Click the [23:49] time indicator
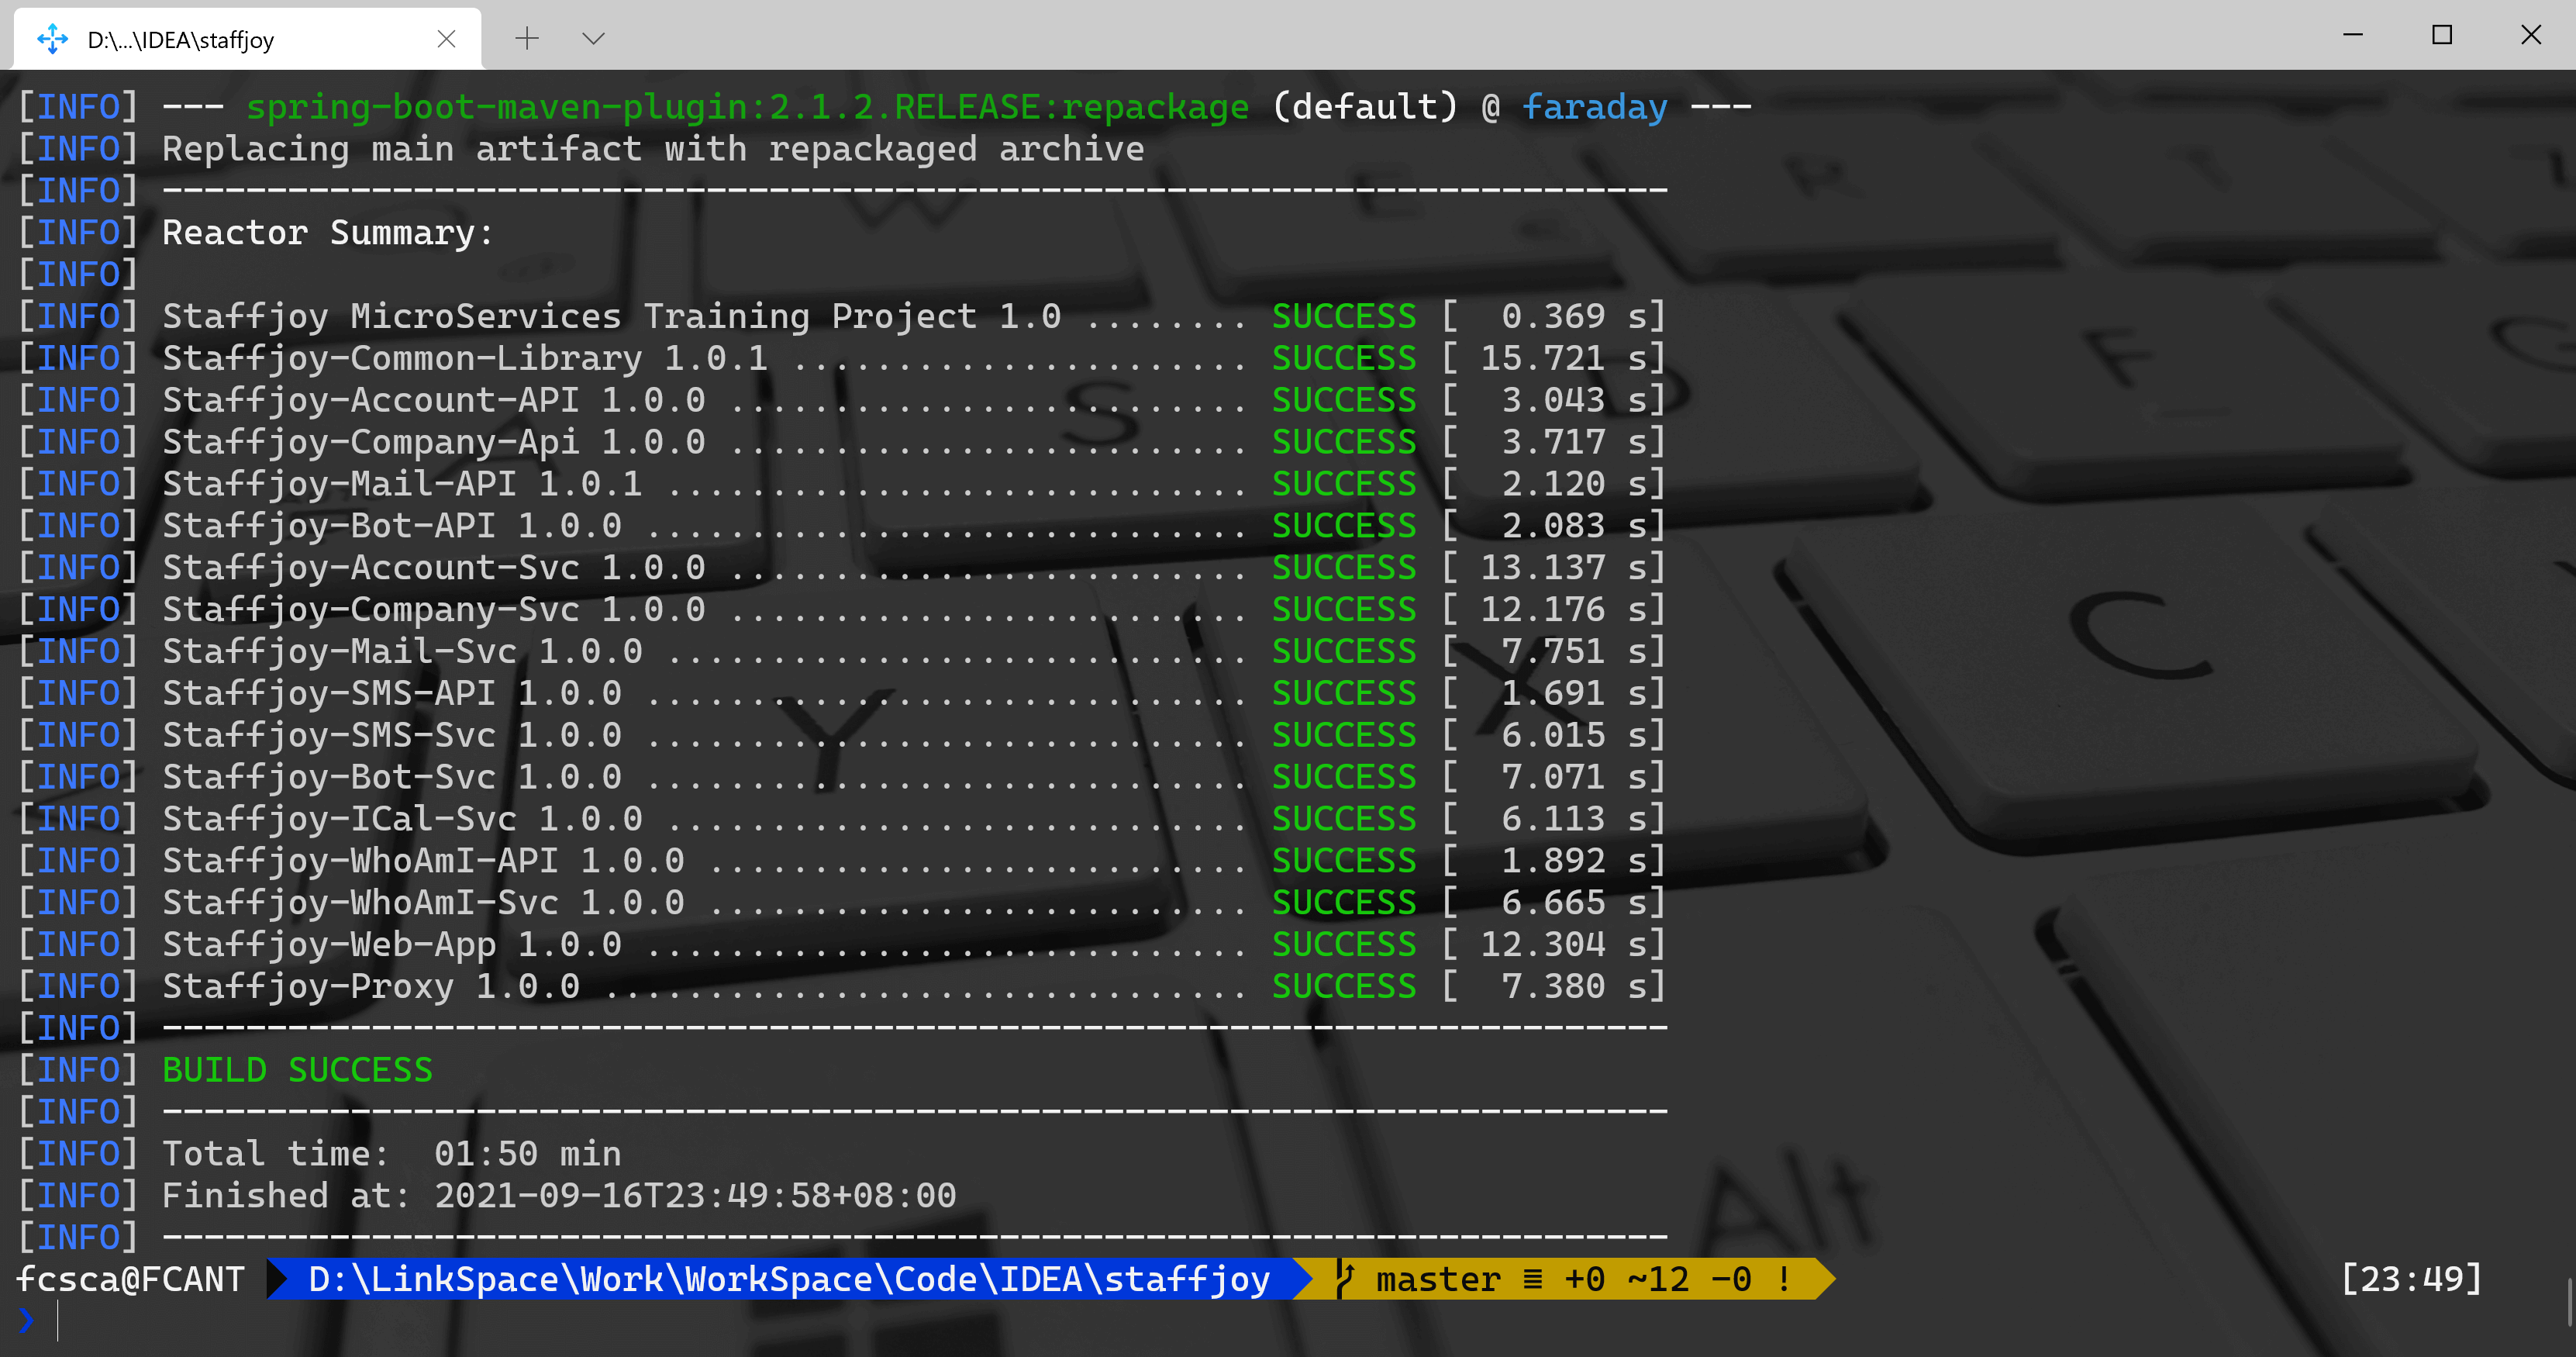 tap(2411, 1279)
